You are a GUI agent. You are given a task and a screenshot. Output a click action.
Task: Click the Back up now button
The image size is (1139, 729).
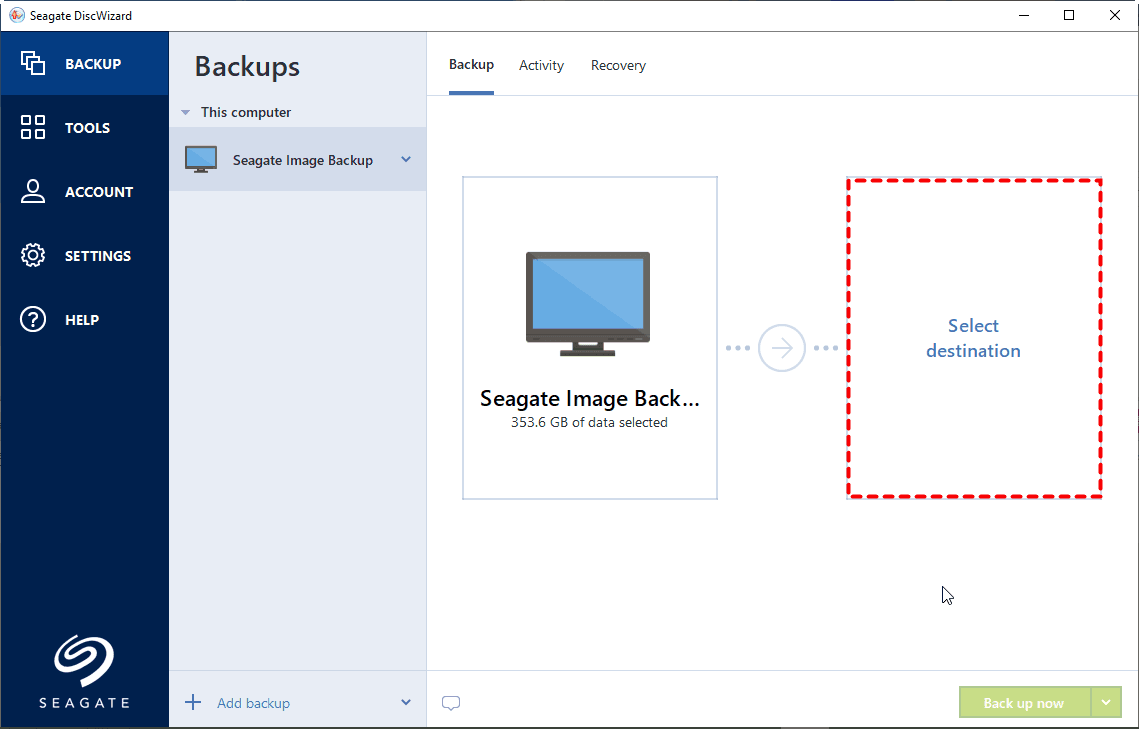(x=1023, y=703)
